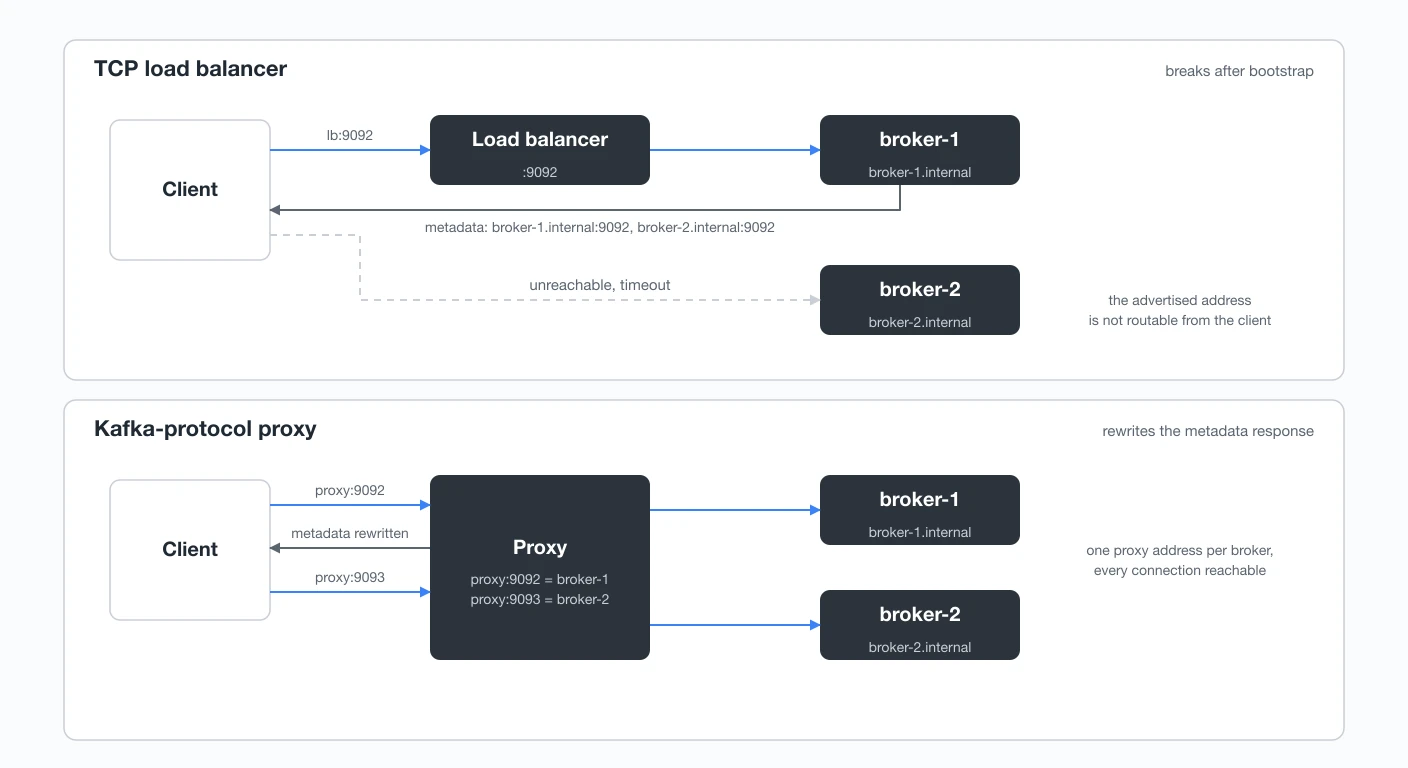Select the "lb:9092" arrow label

[350, 135]
